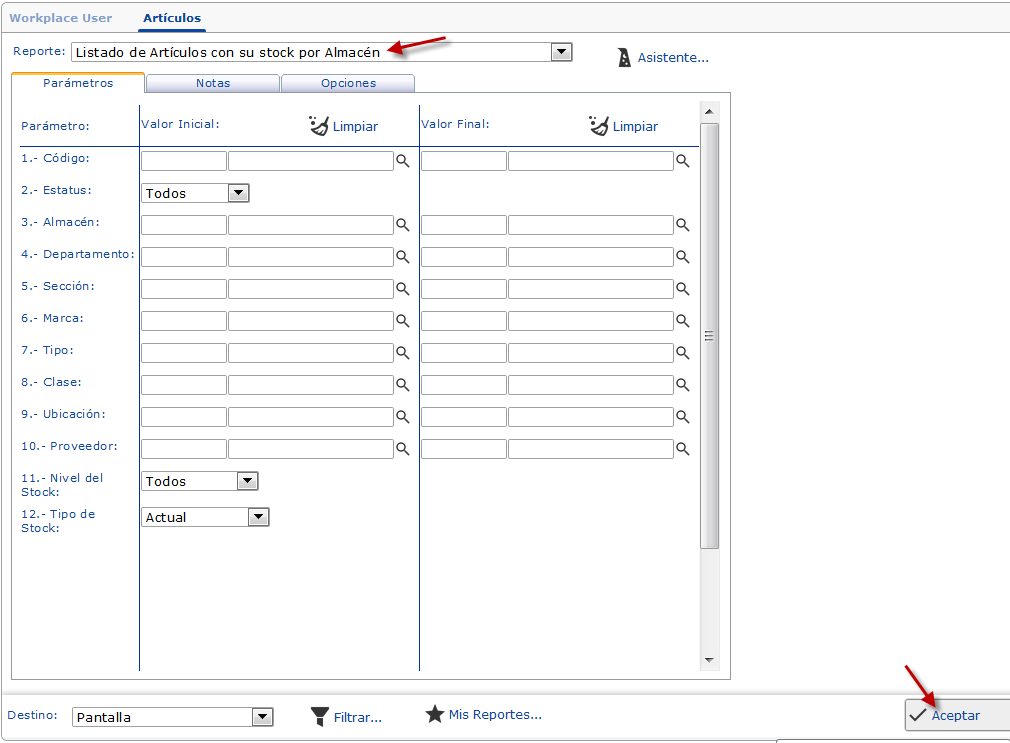The width and height of the screenshot is (1010, 743).
Task: Open the Destino dropdown
Action: tap(262, 716)
